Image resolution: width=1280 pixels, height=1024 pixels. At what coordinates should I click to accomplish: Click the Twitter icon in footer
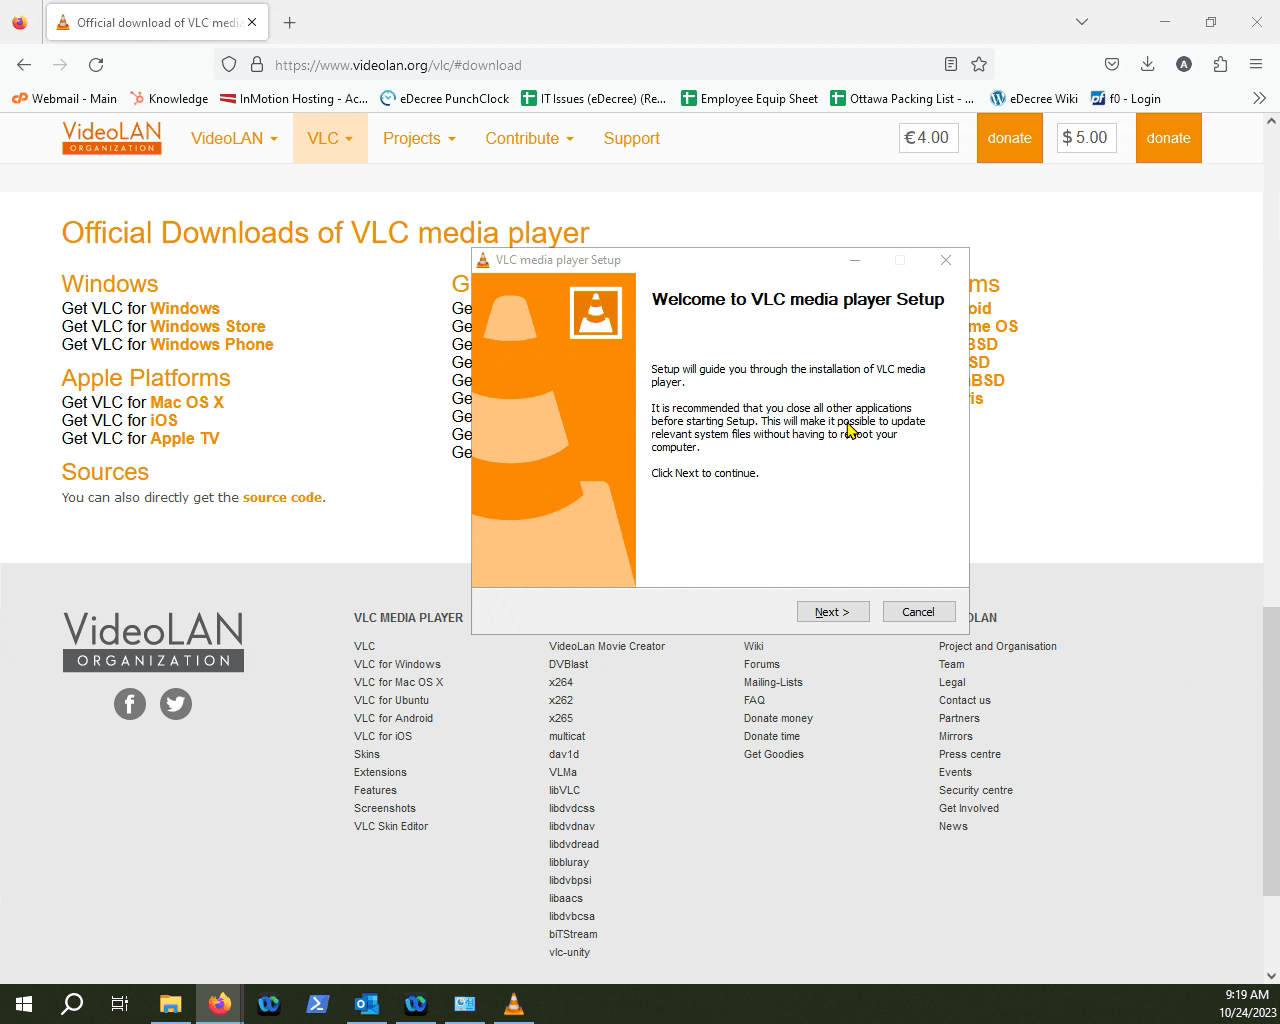coord(176,704)
